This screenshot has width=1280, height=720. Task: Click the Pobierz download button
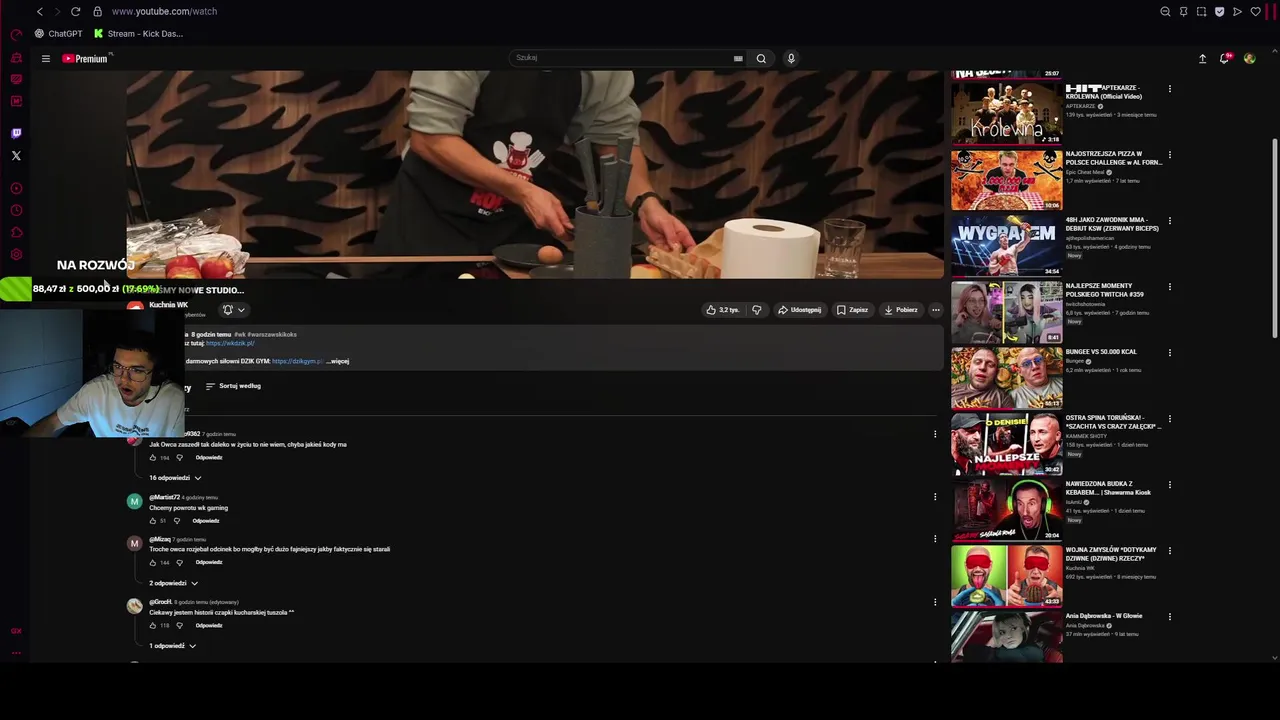pyautogui.click(x=901, y=310)
